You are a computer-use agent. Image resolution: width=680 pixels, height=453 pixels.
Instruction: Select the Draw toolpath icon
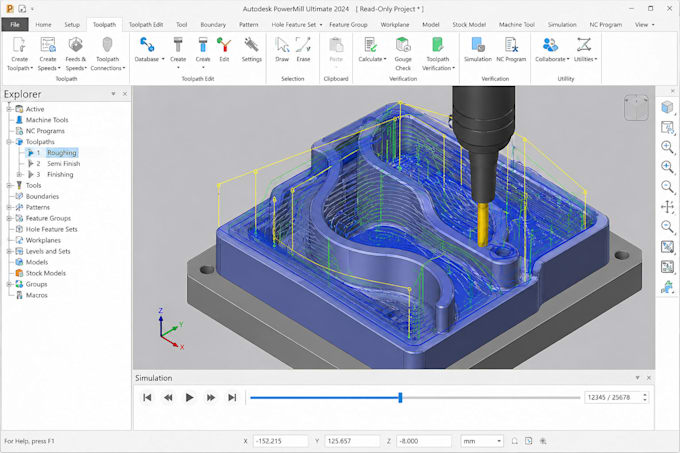[282, 45]
